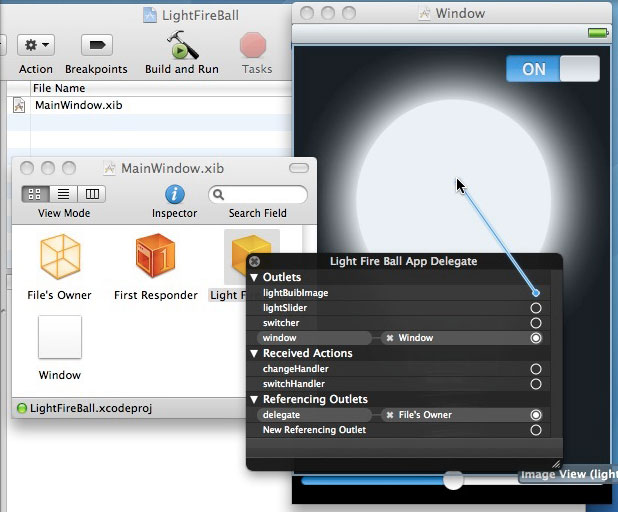
Task: Switch to column view mode
Action: tap(92, 194)
